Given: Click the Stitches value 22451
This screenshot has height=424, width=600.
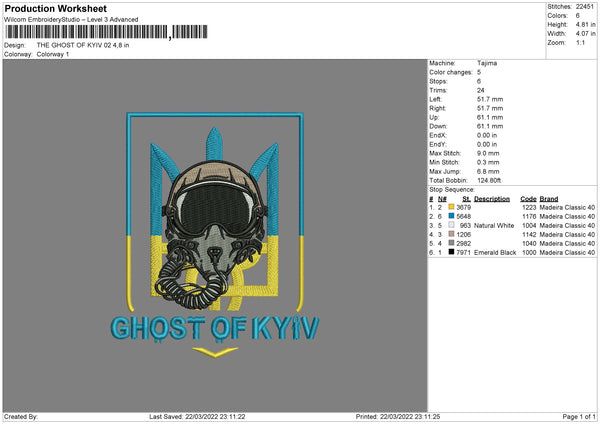Looking at the screenshot, I should point(585,7).
